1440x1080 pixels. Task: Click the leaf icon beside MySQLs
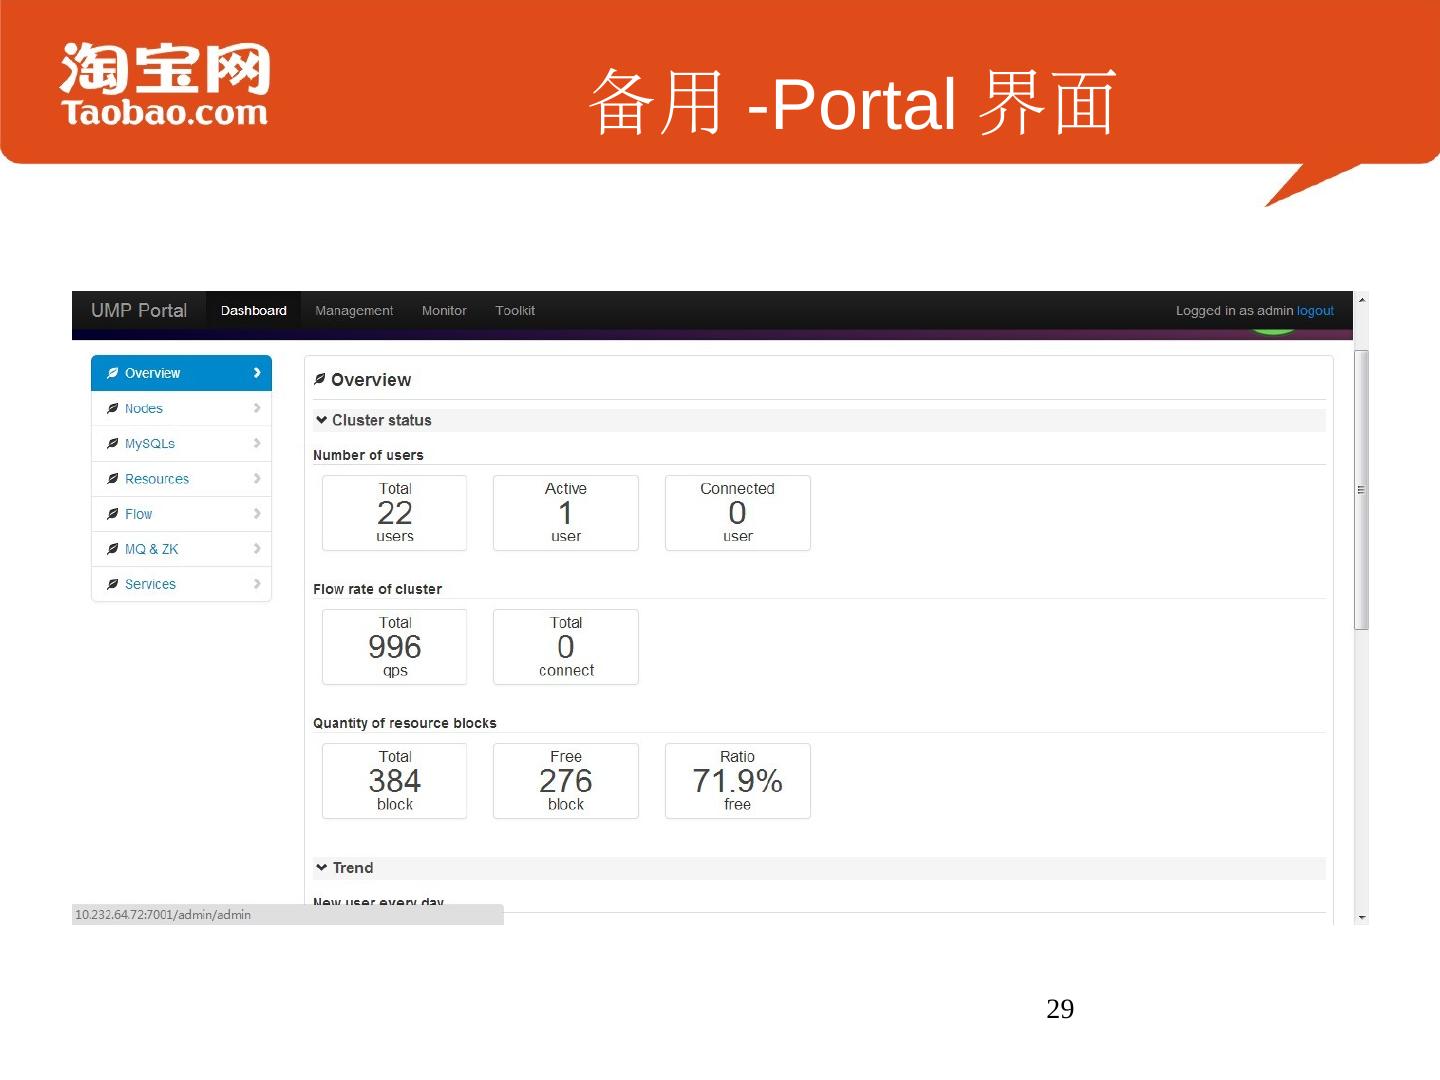tap(113, 443)
